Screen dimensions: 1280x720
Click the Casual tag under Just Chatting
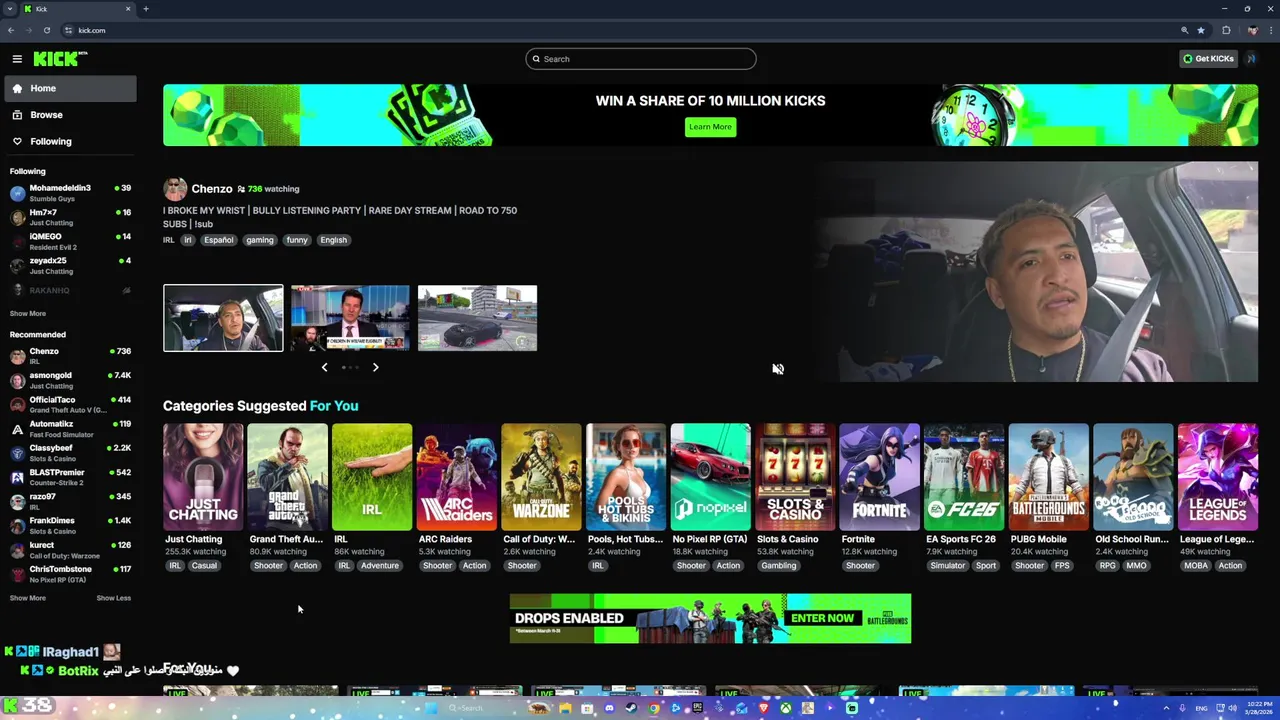coord(204,566)
